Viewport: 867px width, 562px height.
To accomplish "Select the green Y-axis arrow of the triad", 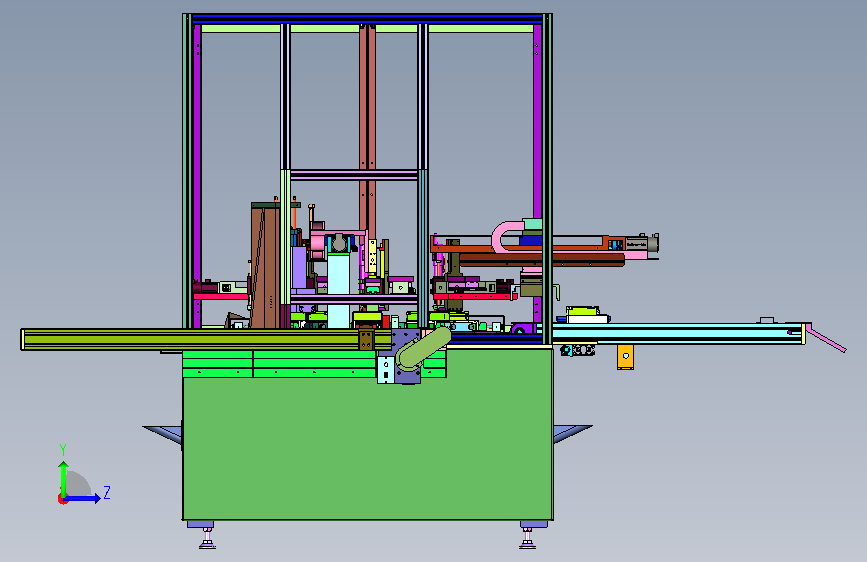I will pyautogui.click(x=64, y=479).
